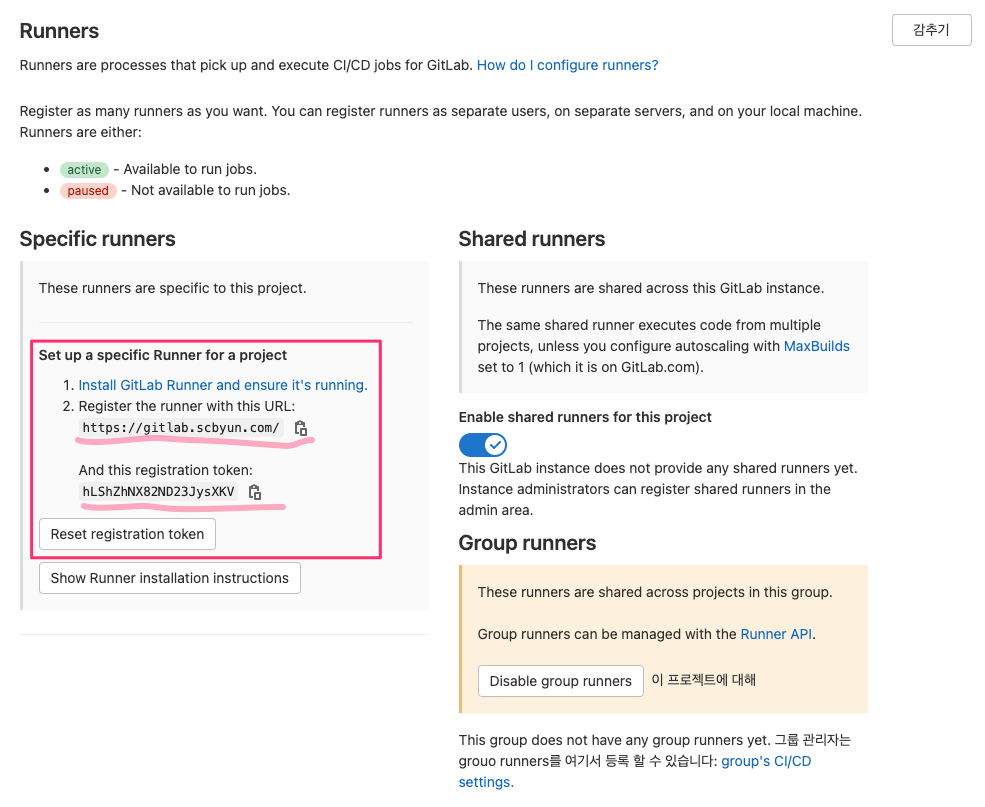Open the 'How do I configure runners?' link
The height and width of the screenshot is (807, 985).
(x=567, y=65)
